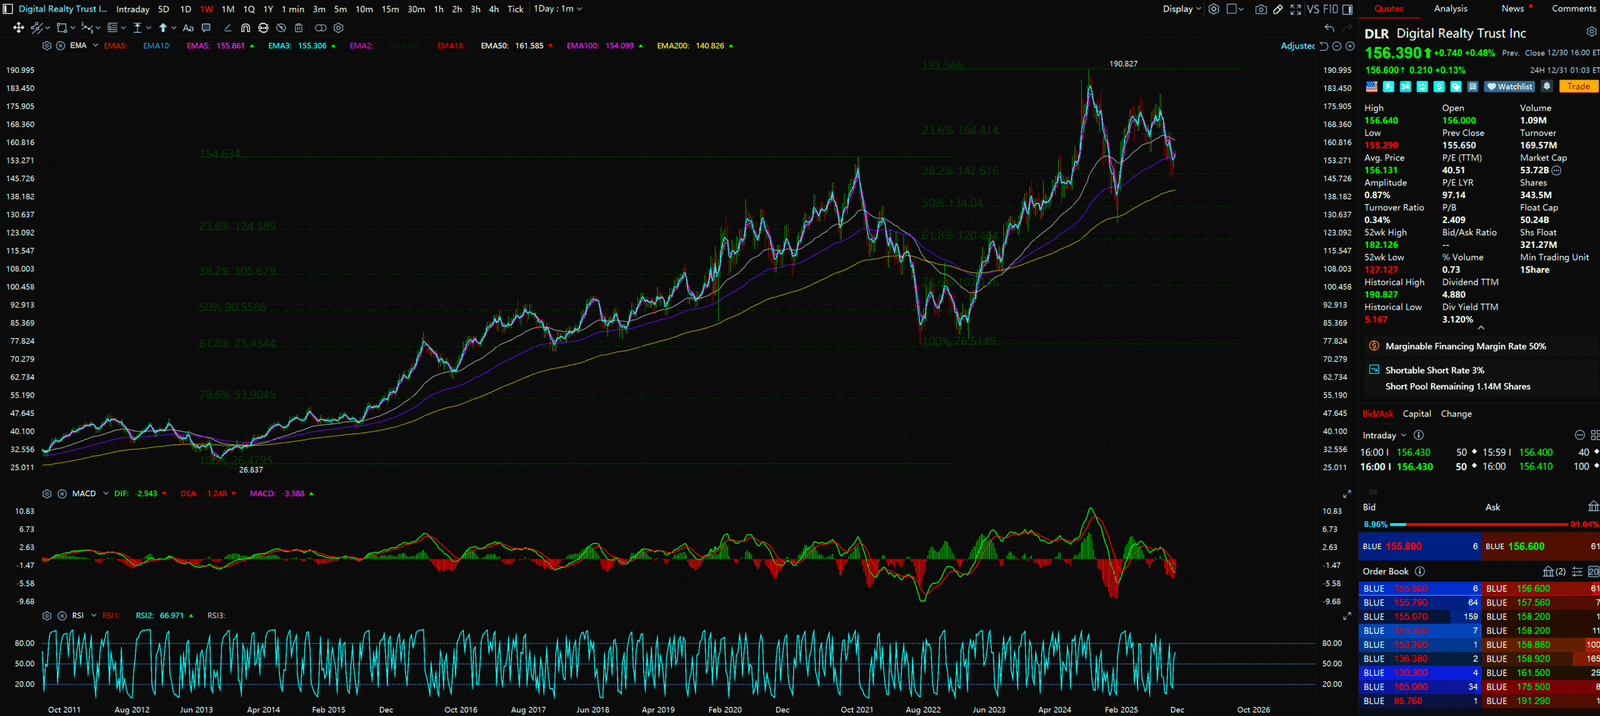Select the text annotation Aa tool
Screen dimensions: 1600x716
(188, 28)
